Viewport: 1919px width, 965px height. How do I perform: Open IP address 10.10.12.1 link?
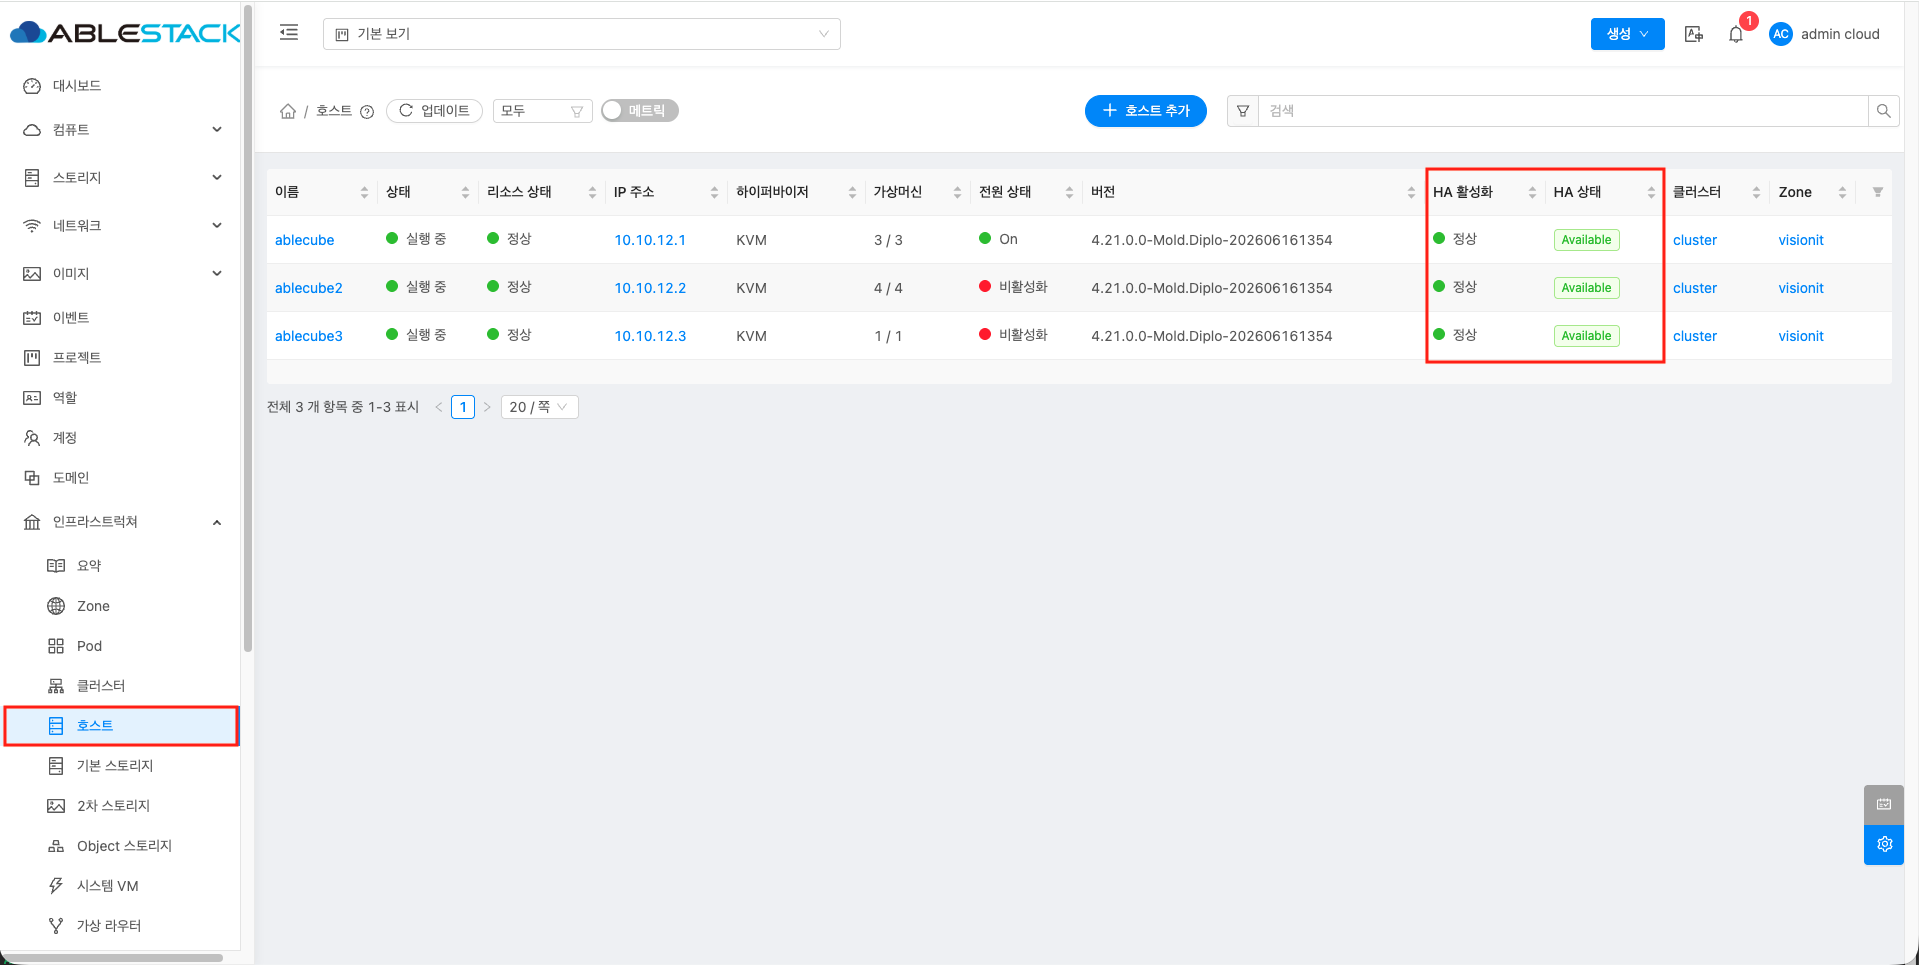[650, 240]
